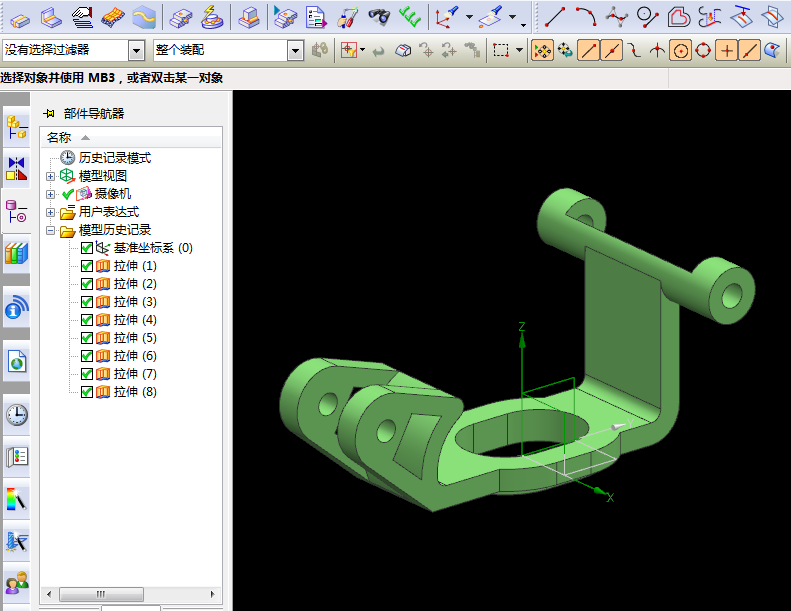The width and height of the screenshot is (791, 611).
Task: Open the Reuse Library books icon
Action: tap(17, 253)
